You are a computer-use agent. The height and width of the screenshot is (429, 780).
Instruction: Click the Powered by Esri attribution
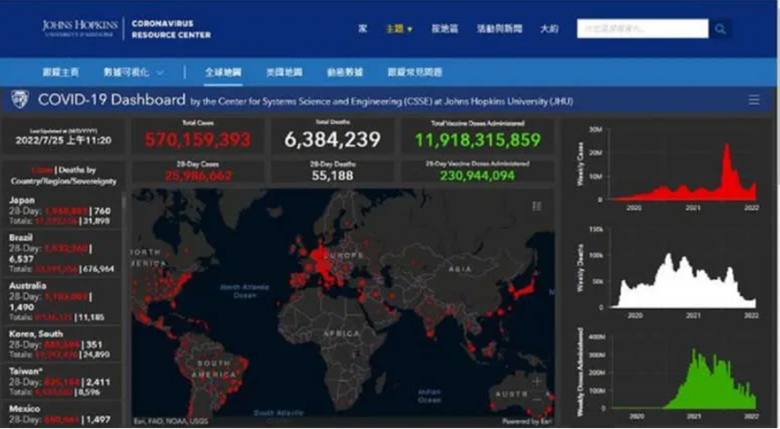tap(527, 422)
